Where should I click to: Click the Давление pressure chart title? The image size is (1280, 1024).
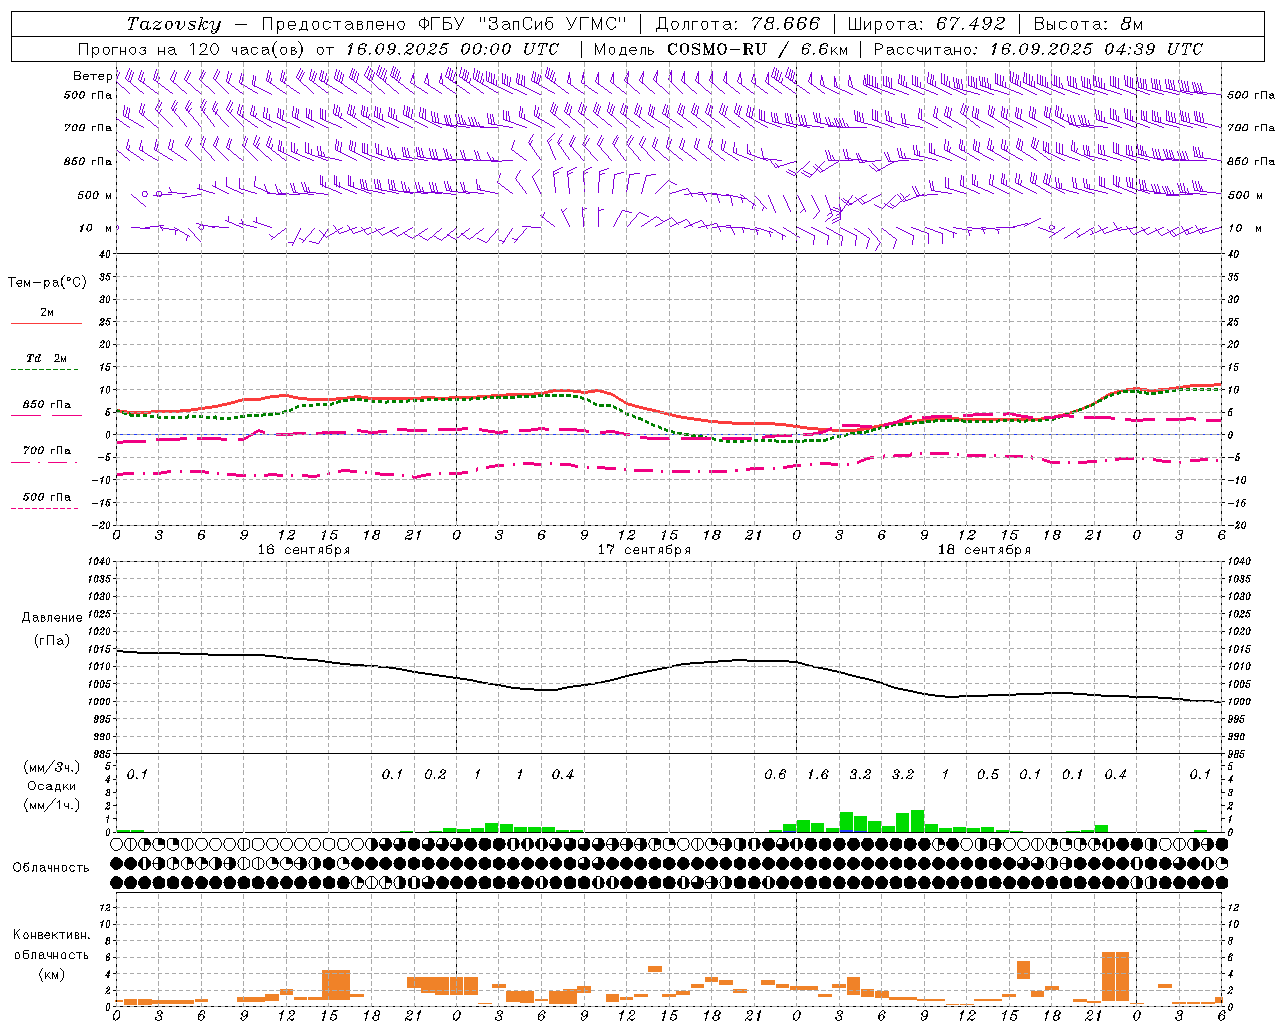tap(51, 618)
